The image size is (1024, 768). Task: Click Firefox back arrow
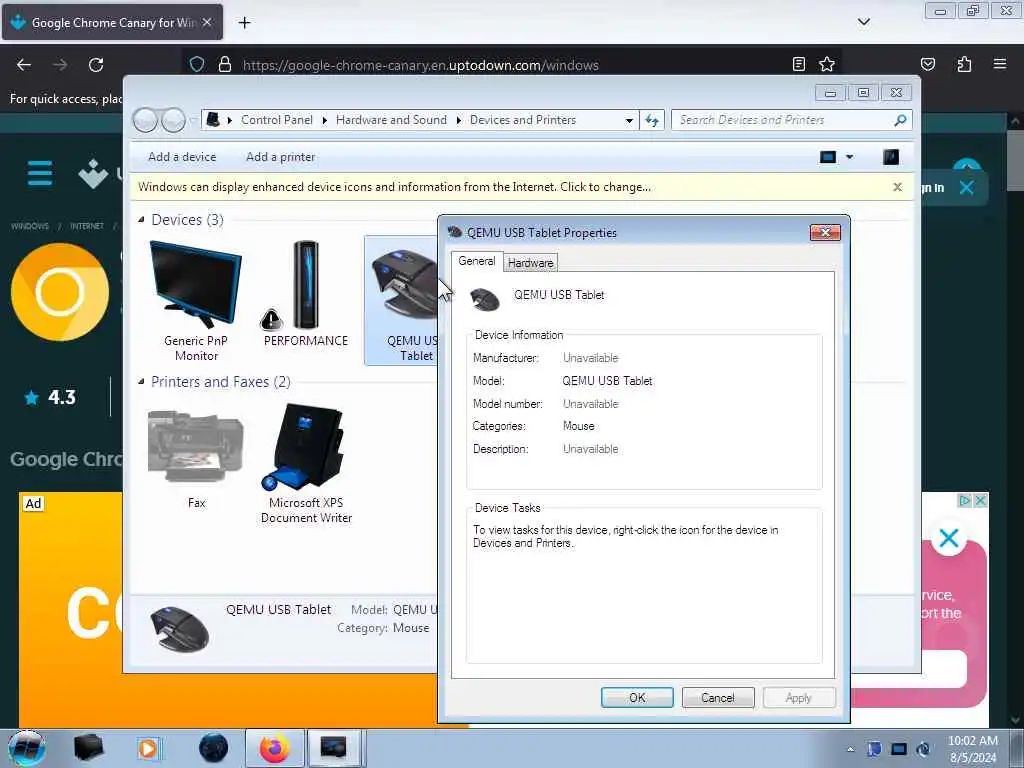point(24,65)
